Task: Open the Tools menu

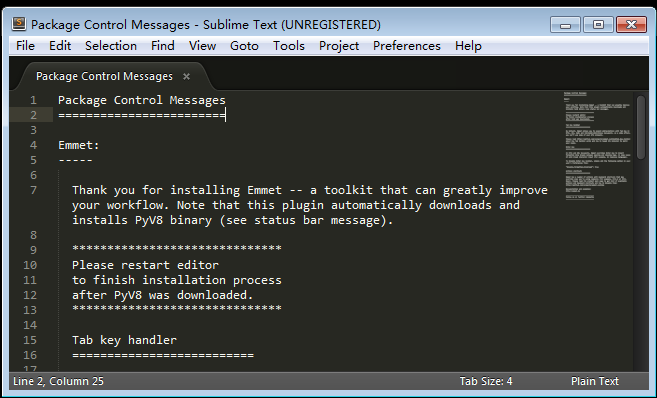Action: 289,46
